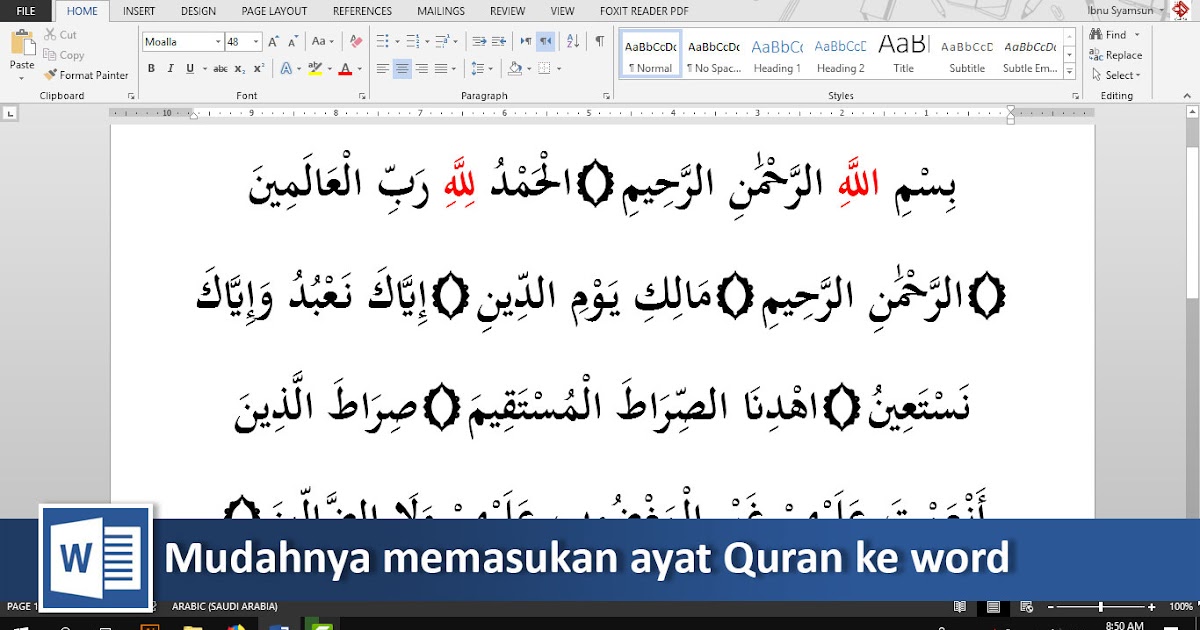
Task: Click the Cut scissors command
Action: point(59,35)
